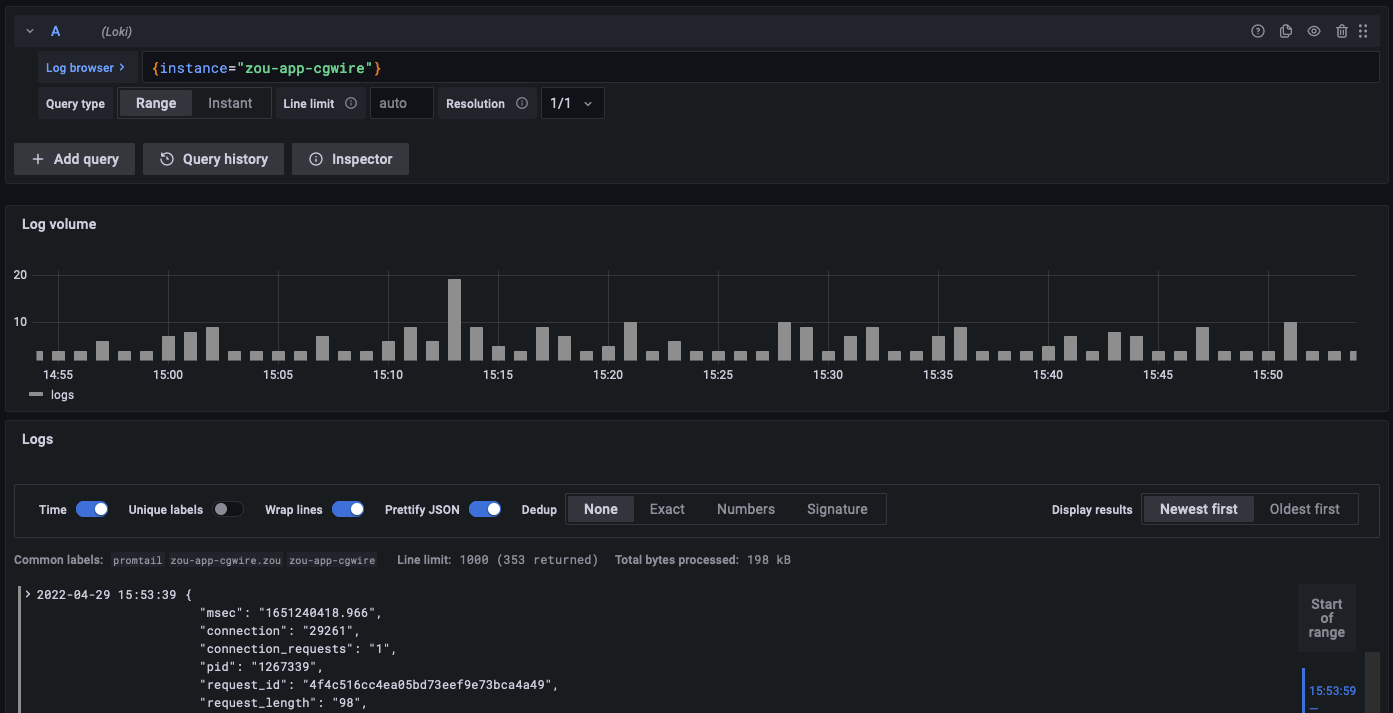Show Line limit info icon
1393x713 pixels.
351,103
